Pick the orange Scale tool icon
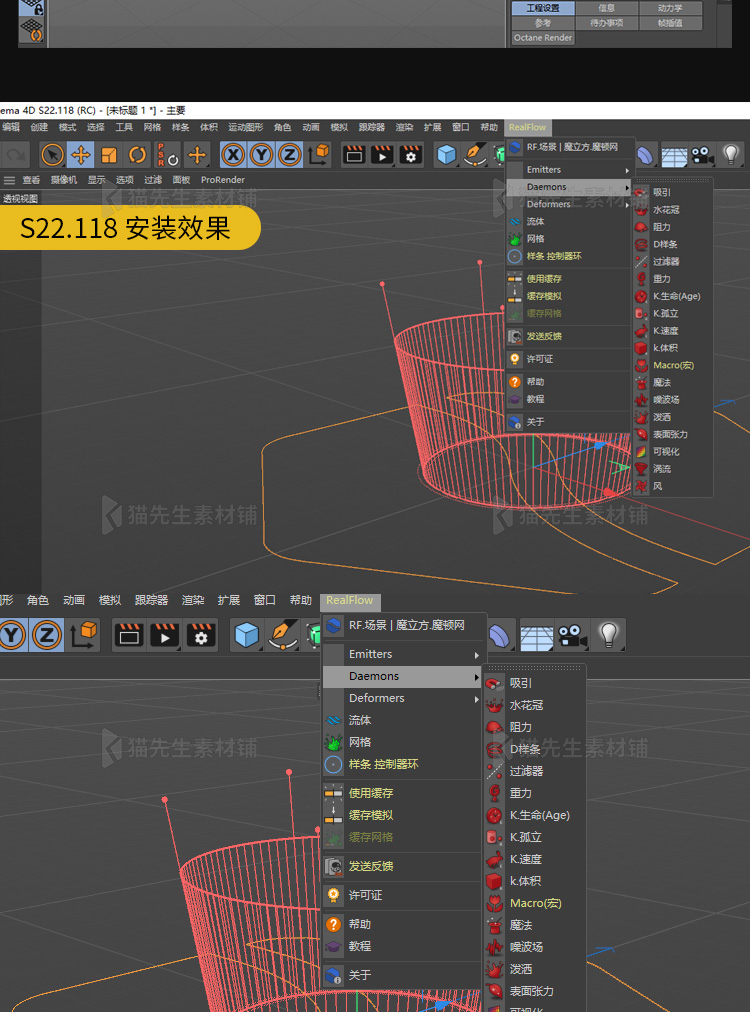The width and height of the screenshot is (750, 1012). pyautogui.click(x=109, y=155)
